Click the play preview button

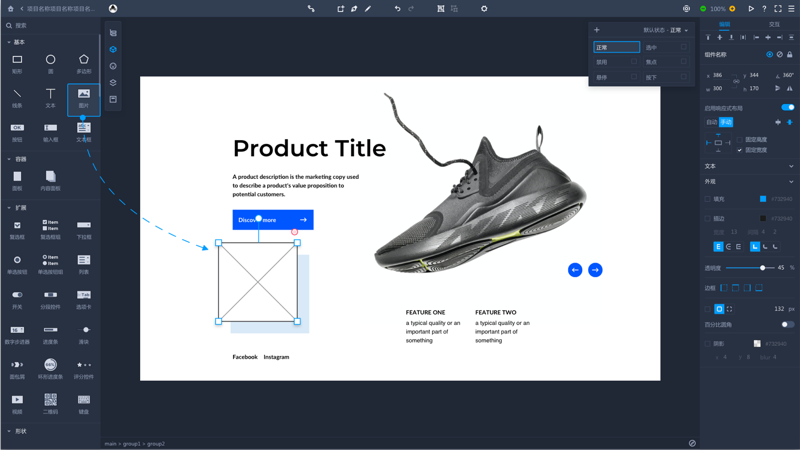pos(751,9)
